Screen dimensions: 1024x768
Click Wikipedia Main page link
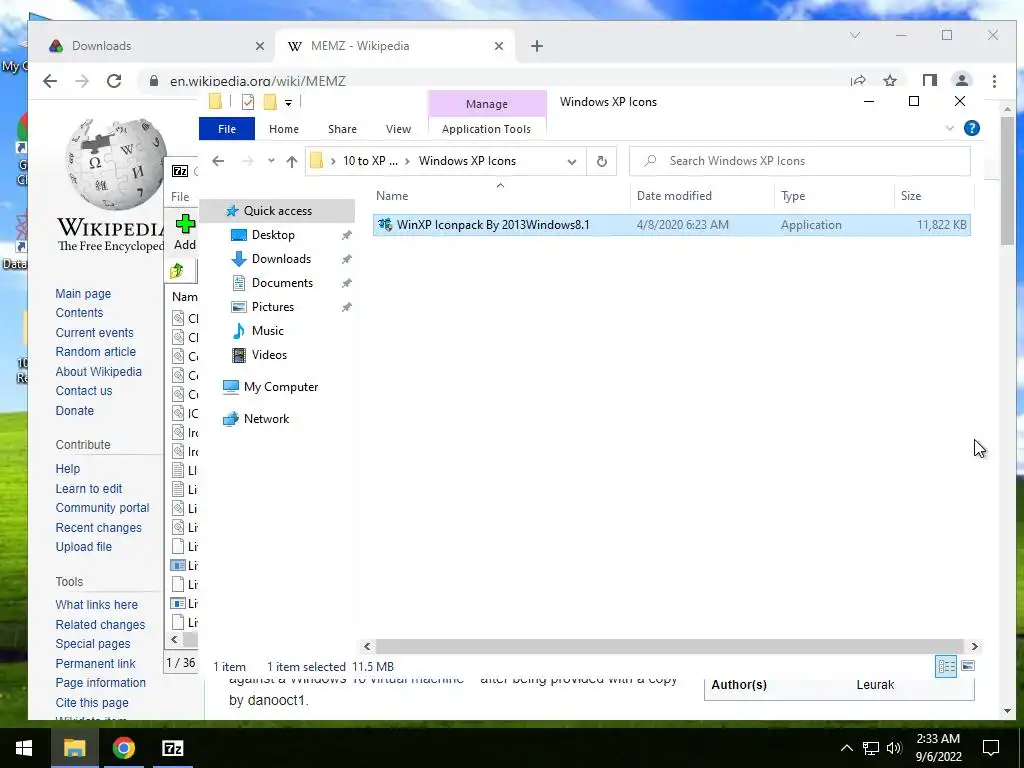click(x=83, y=294)
